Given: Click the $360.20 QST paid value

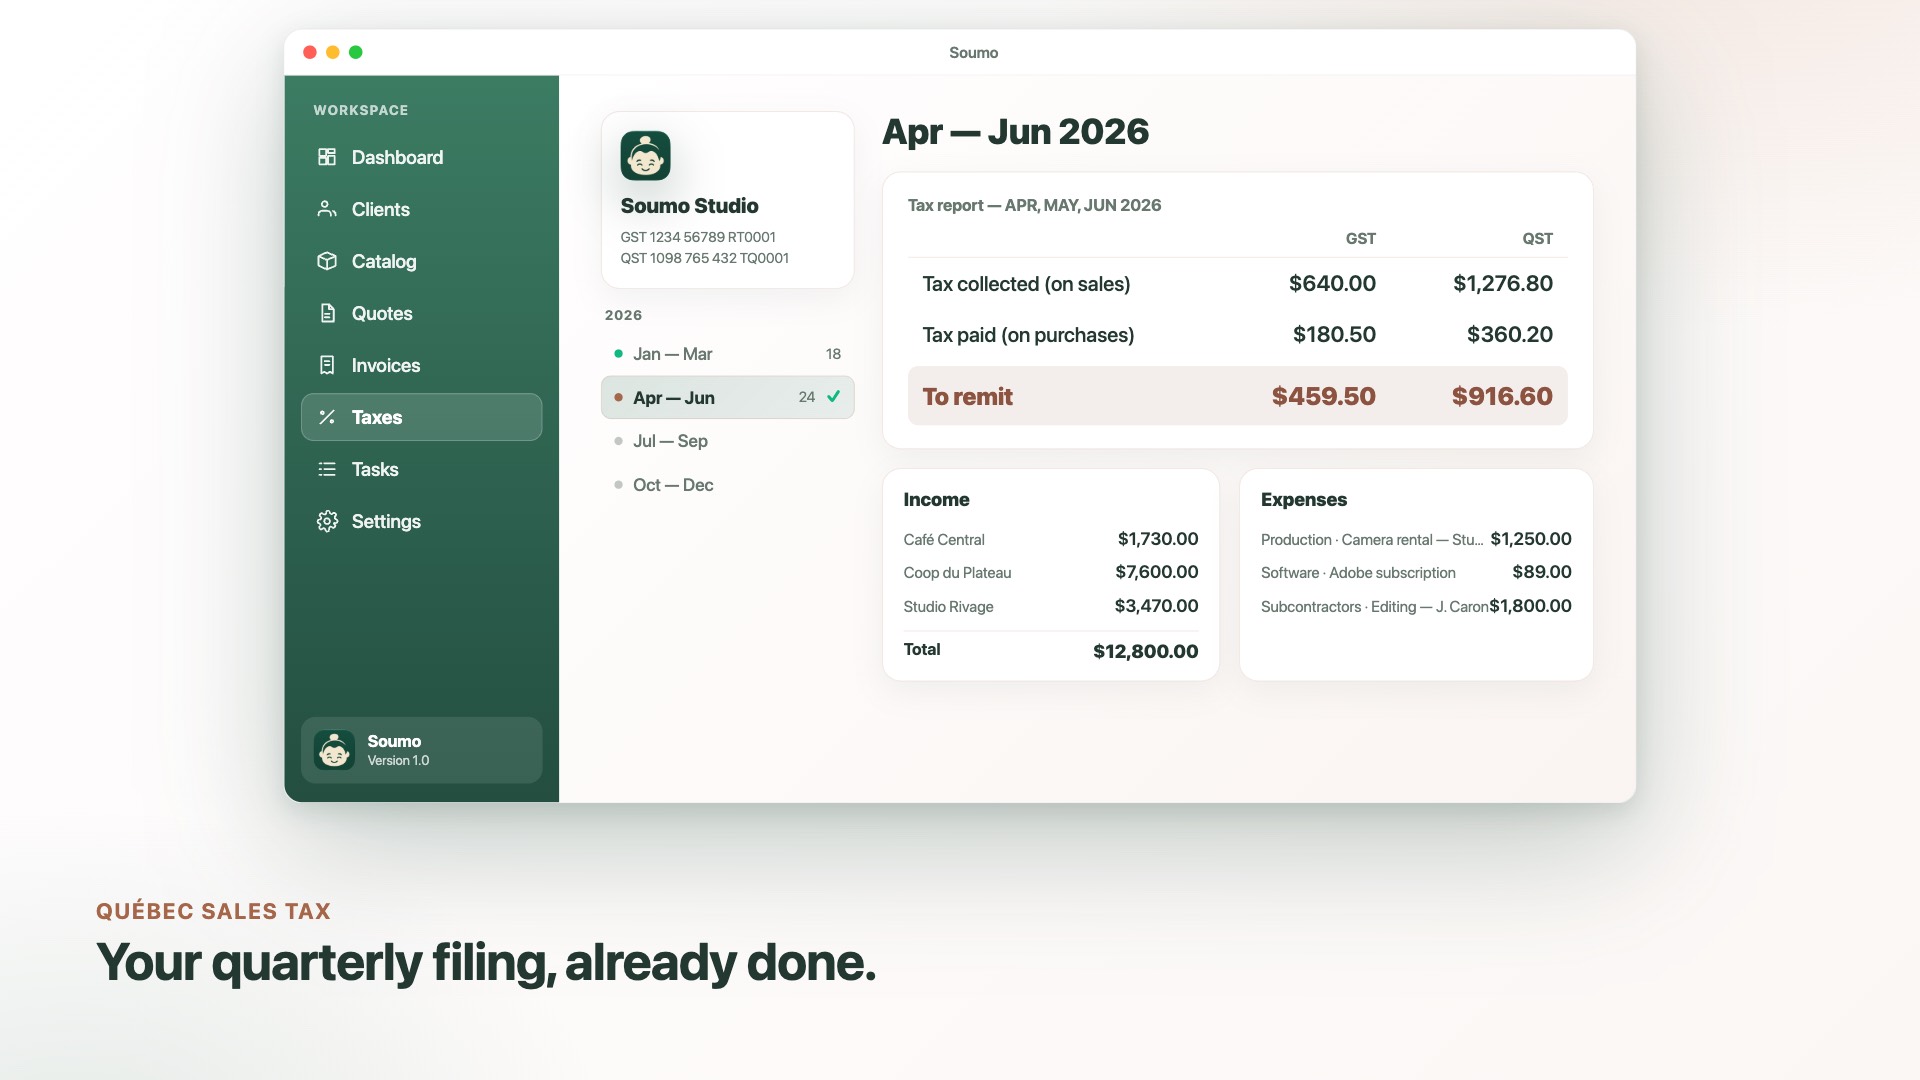Looking at the screenshot, I should (1509, 335).
